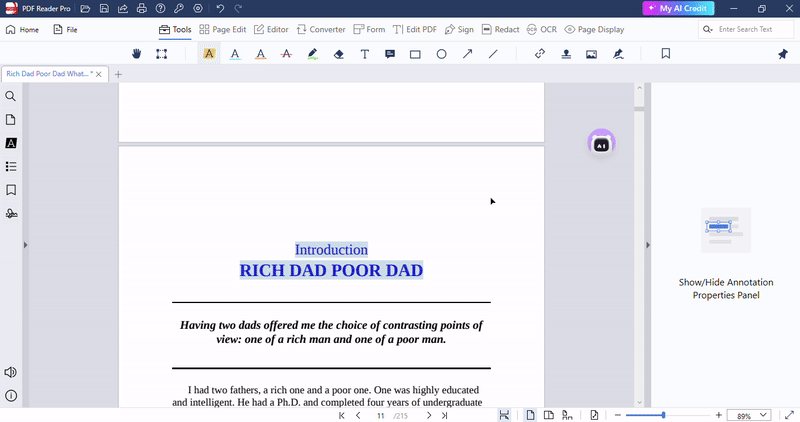Open the Redact tab
The image size is (800, 422).
click(501, 30)
